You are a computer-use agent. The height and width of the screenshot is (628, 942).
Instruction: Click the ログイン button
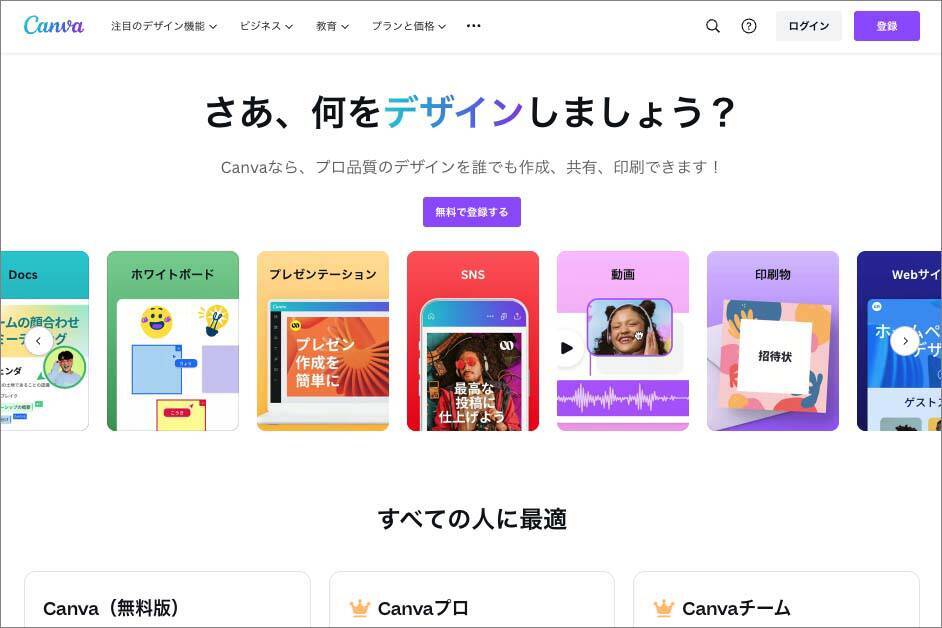[x=809, y=26]
